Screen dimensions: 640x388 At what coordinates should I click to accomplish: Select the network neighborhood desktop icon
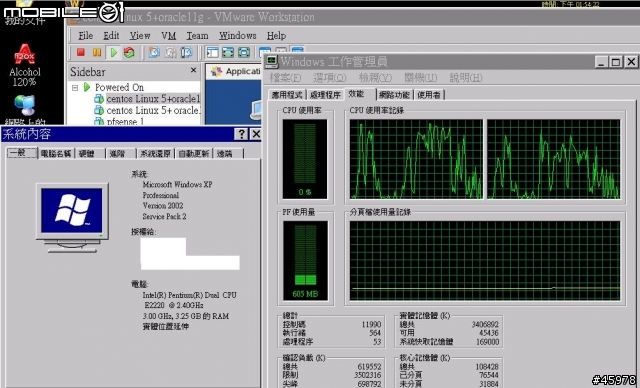tap(24, 109)
